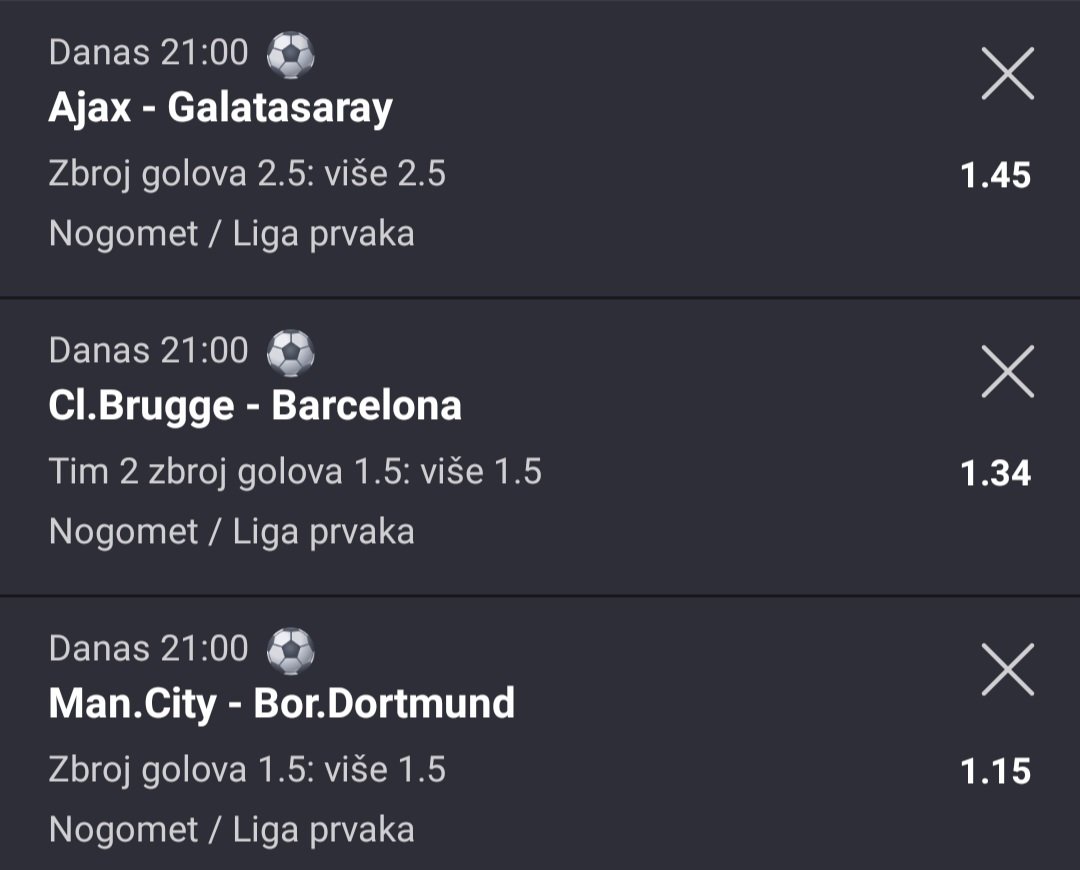Remove the Cl.Brugge - Barcelona selection
The height and width of the screenshot is (870, 1080).
(x=1007, y=372)
